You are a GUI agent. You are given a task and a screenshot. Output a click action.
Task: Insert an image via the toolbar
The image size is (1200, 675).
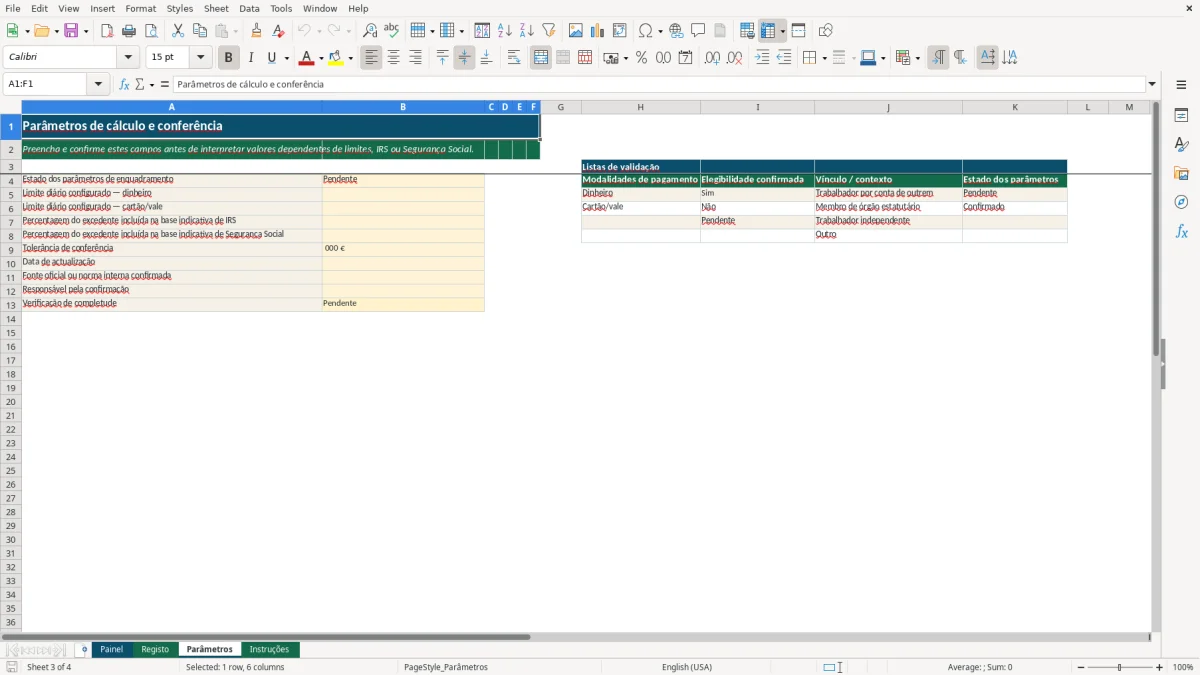point(576,31)
